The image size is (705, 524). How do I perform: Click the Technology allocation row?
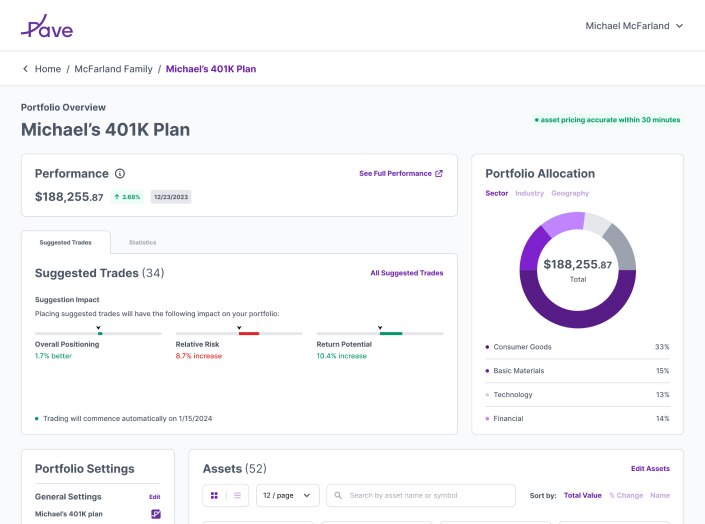[577, 394]
